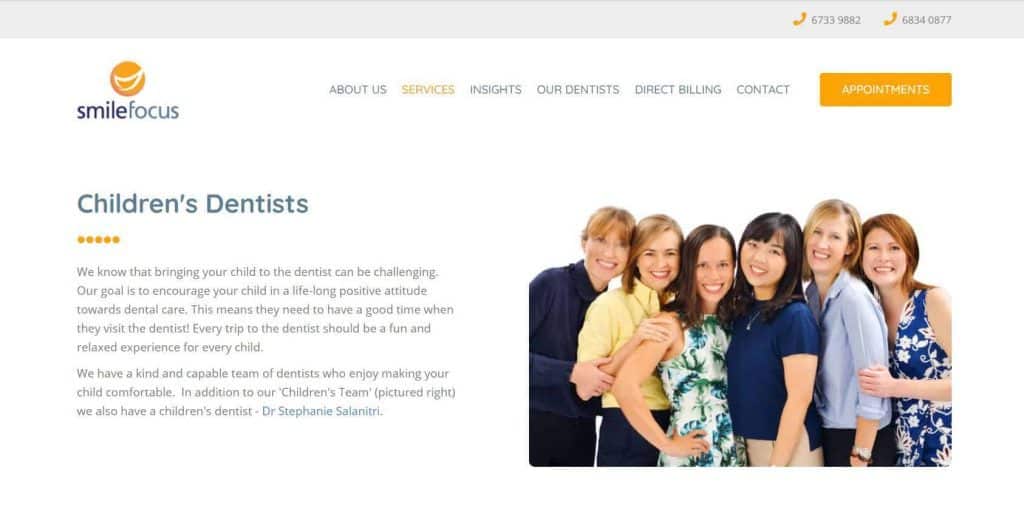Click the phone icon beside 6733 9882
Image resolution: width=1024 pixels, height=510 pixels.
pyautogui.click(x=799, y=19)
